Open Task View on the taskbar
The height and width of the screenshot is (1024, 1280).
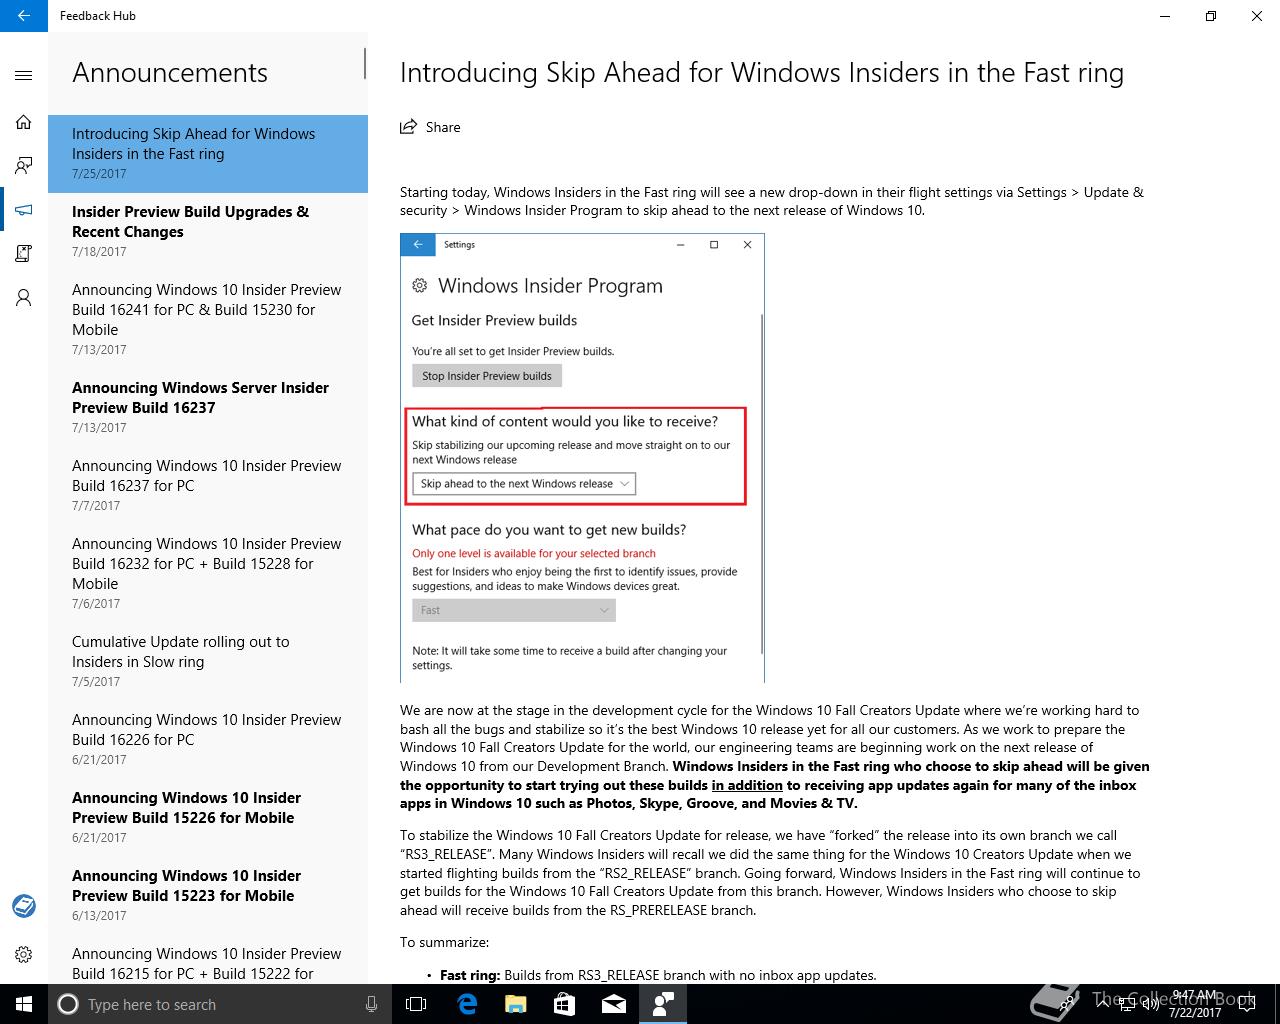tap(416, 1004)
